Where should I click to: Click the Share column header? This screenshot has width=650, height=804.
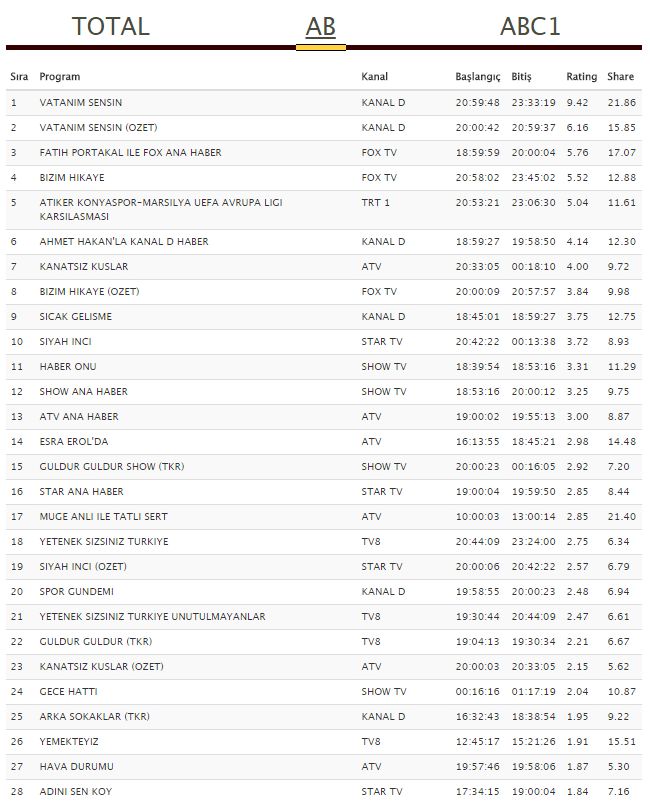coord(620,77)
